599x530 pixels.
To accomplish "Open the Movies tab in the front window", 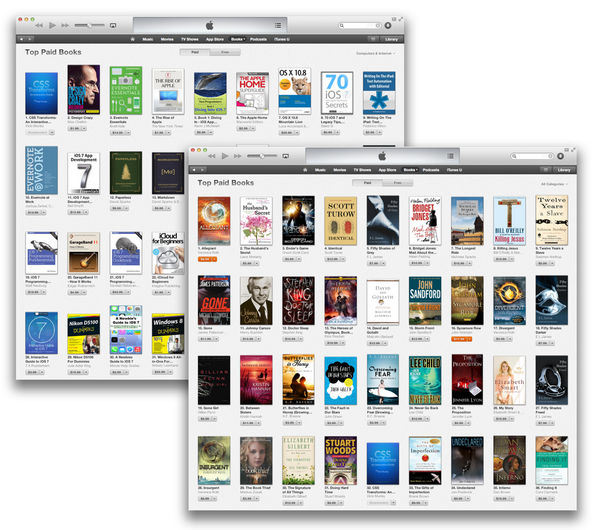I will [x=340, y=170].
